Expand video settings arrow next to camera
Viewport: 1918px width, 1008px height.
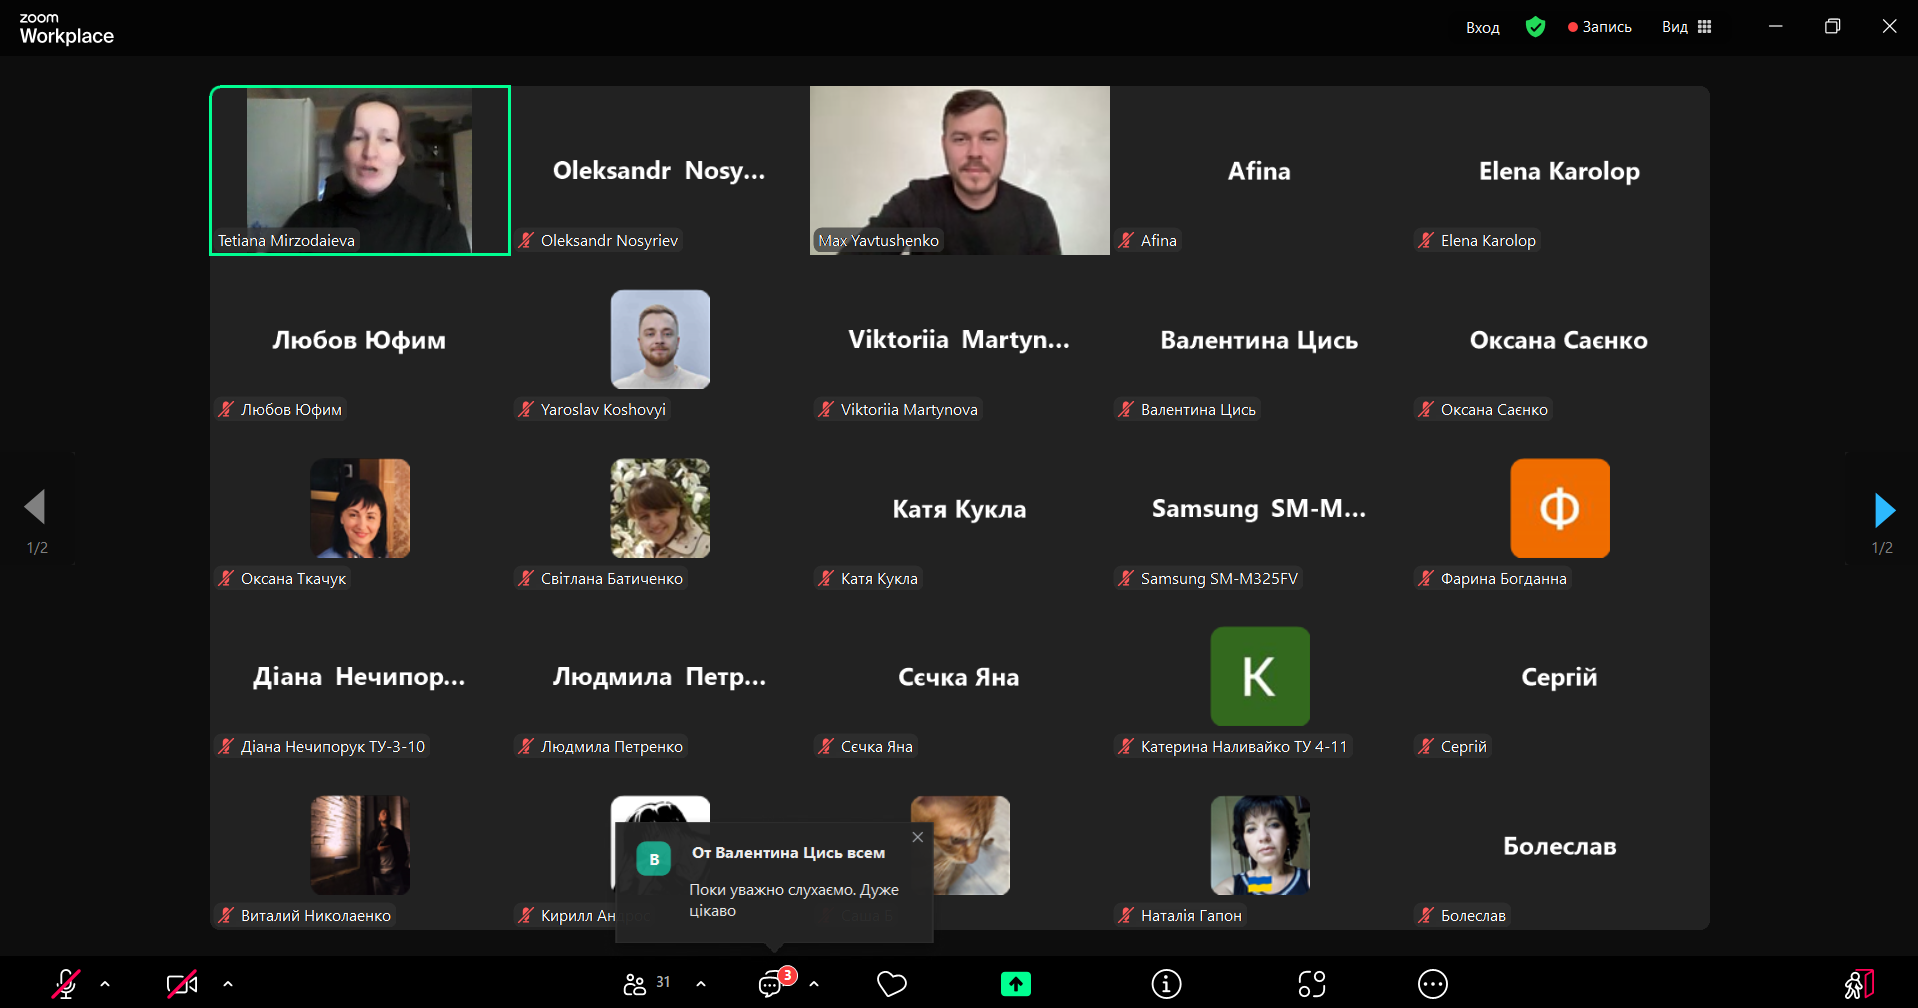pyautogui.click(x=228, y=984)
